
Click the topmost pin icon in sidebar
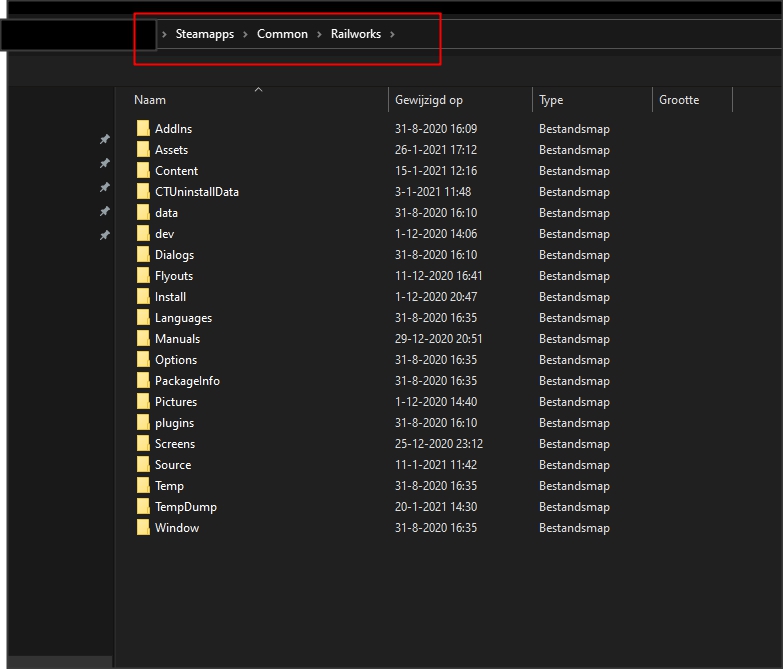104,140
